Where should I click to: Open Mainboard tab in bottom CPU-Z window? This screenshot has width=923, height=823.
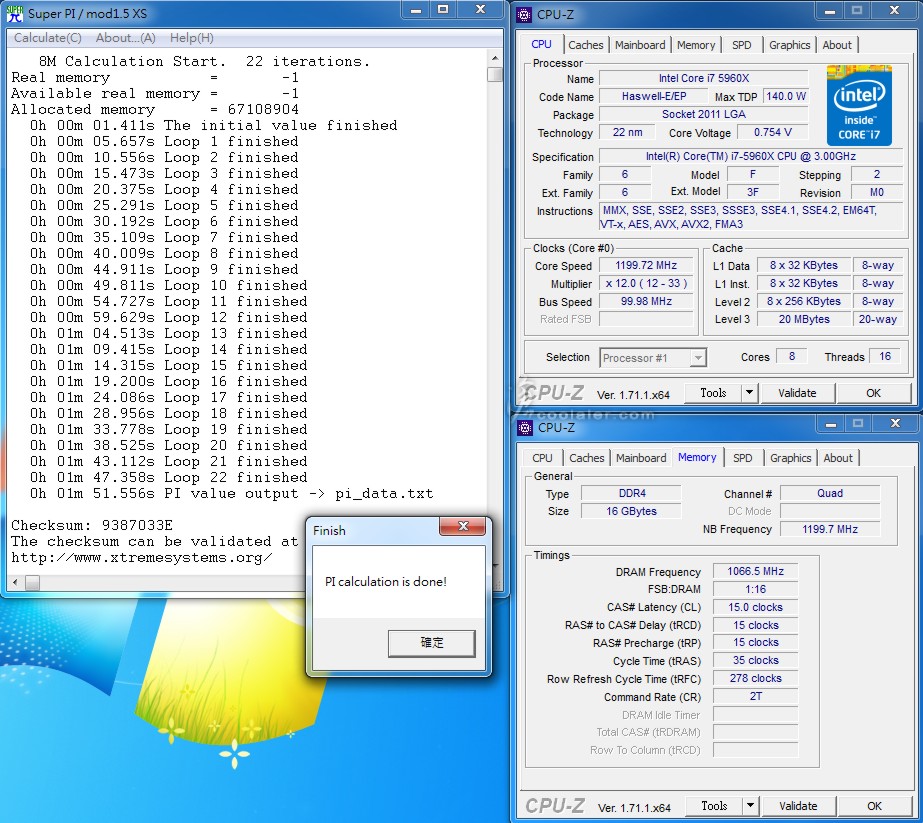(641, 457)
